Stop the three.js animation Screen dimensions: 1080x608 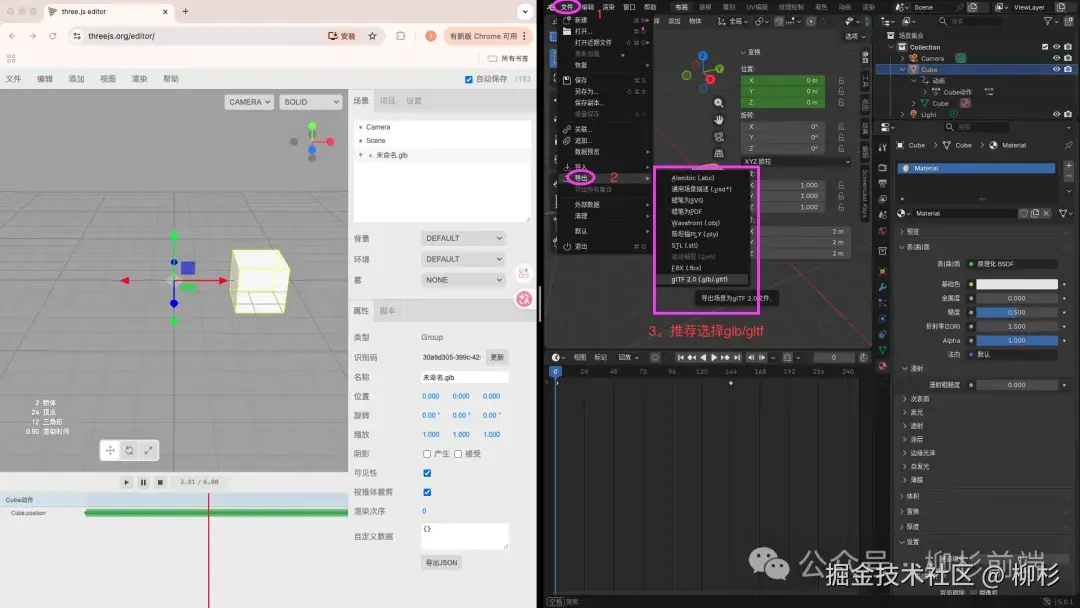[160, 482]
